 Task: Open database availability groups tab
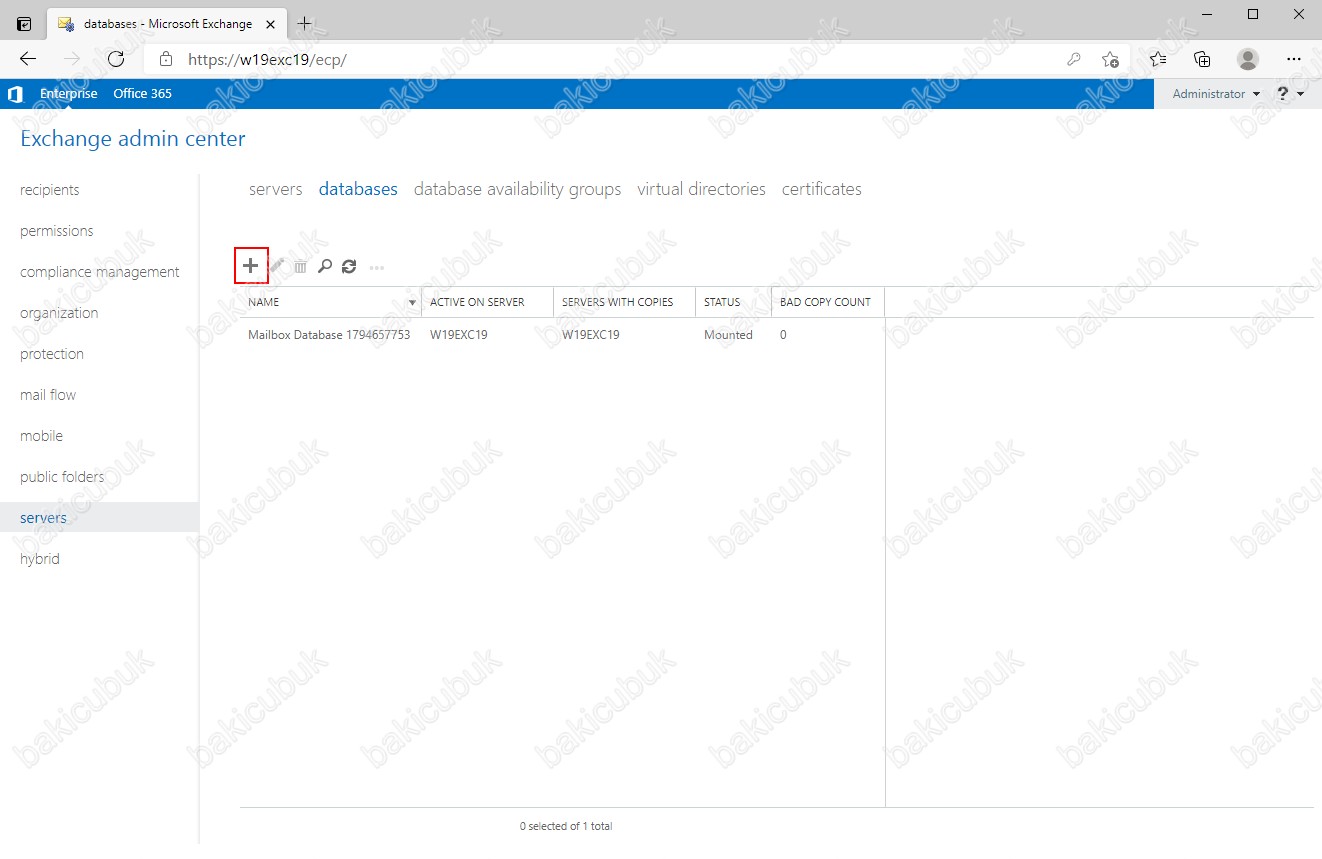(518, 189)
